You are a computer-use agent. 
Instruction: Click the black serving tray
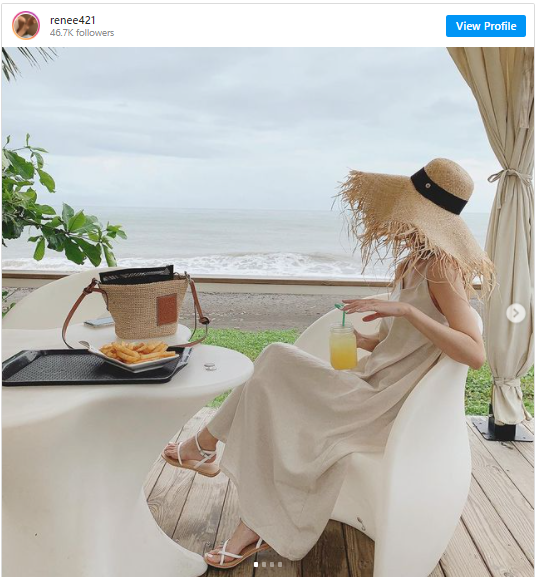coord(94,366)
